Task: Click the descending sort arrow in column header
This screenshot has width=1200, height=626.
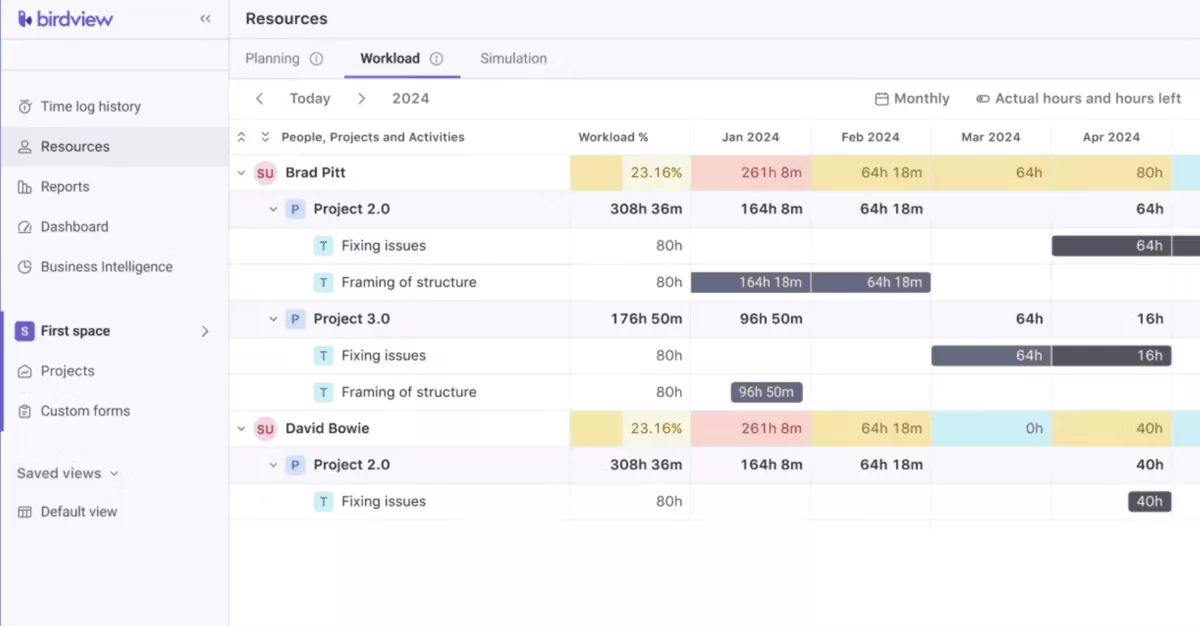Action: [263, 136]
